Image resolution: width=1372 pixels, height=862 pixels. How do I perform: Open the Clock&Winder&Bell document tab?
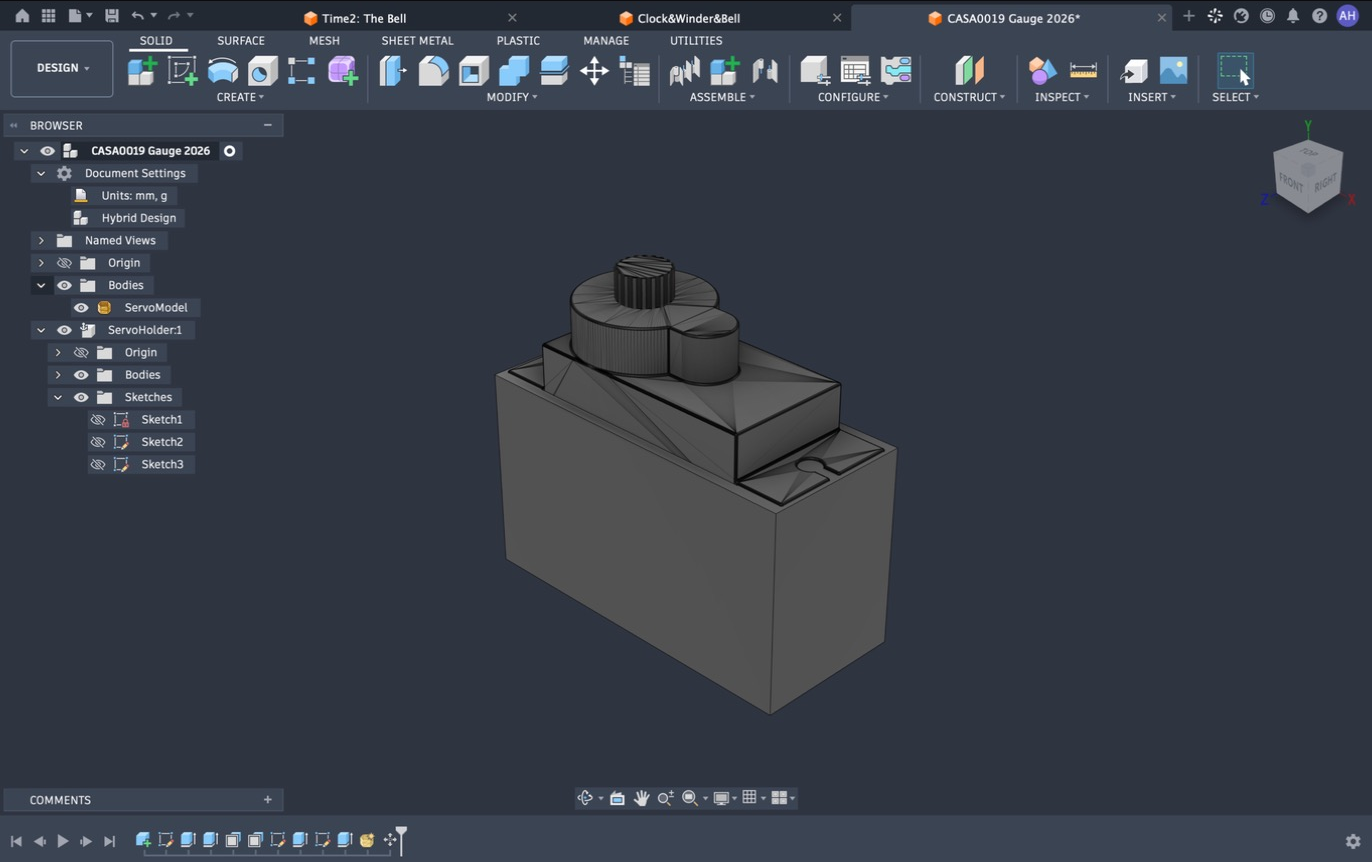(x=689, y=18)
